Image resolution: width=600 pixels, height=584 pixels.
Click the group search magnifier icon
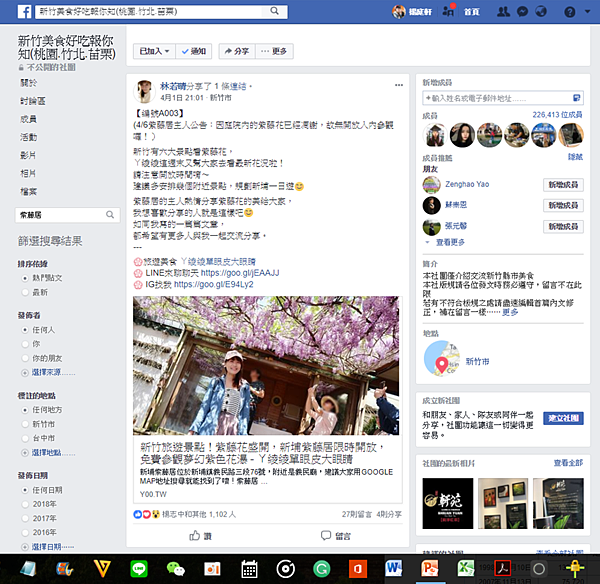click(110, 215)
